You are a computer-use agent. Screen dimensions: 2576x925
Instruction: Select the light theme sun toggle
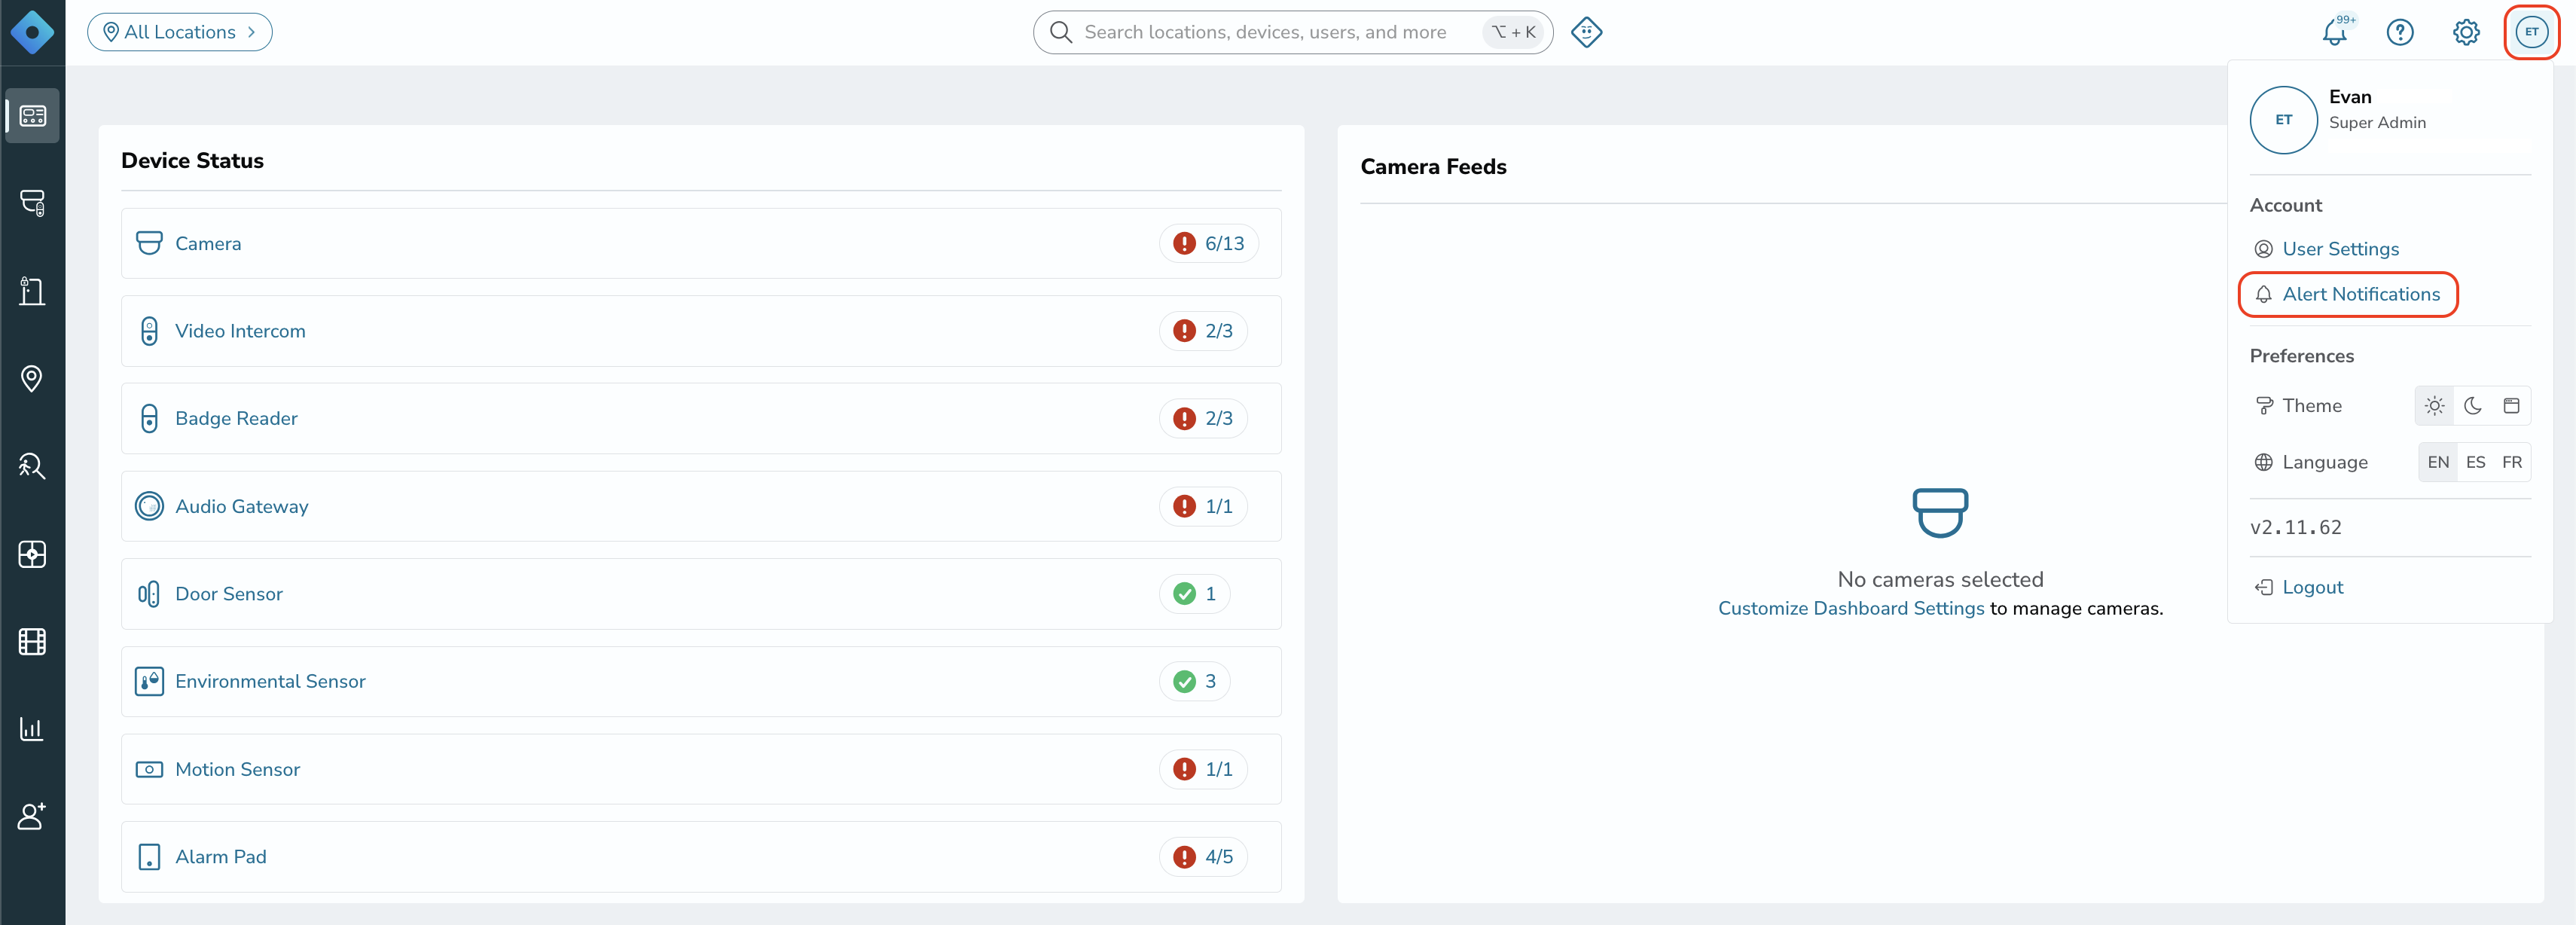pos(2435,406)
